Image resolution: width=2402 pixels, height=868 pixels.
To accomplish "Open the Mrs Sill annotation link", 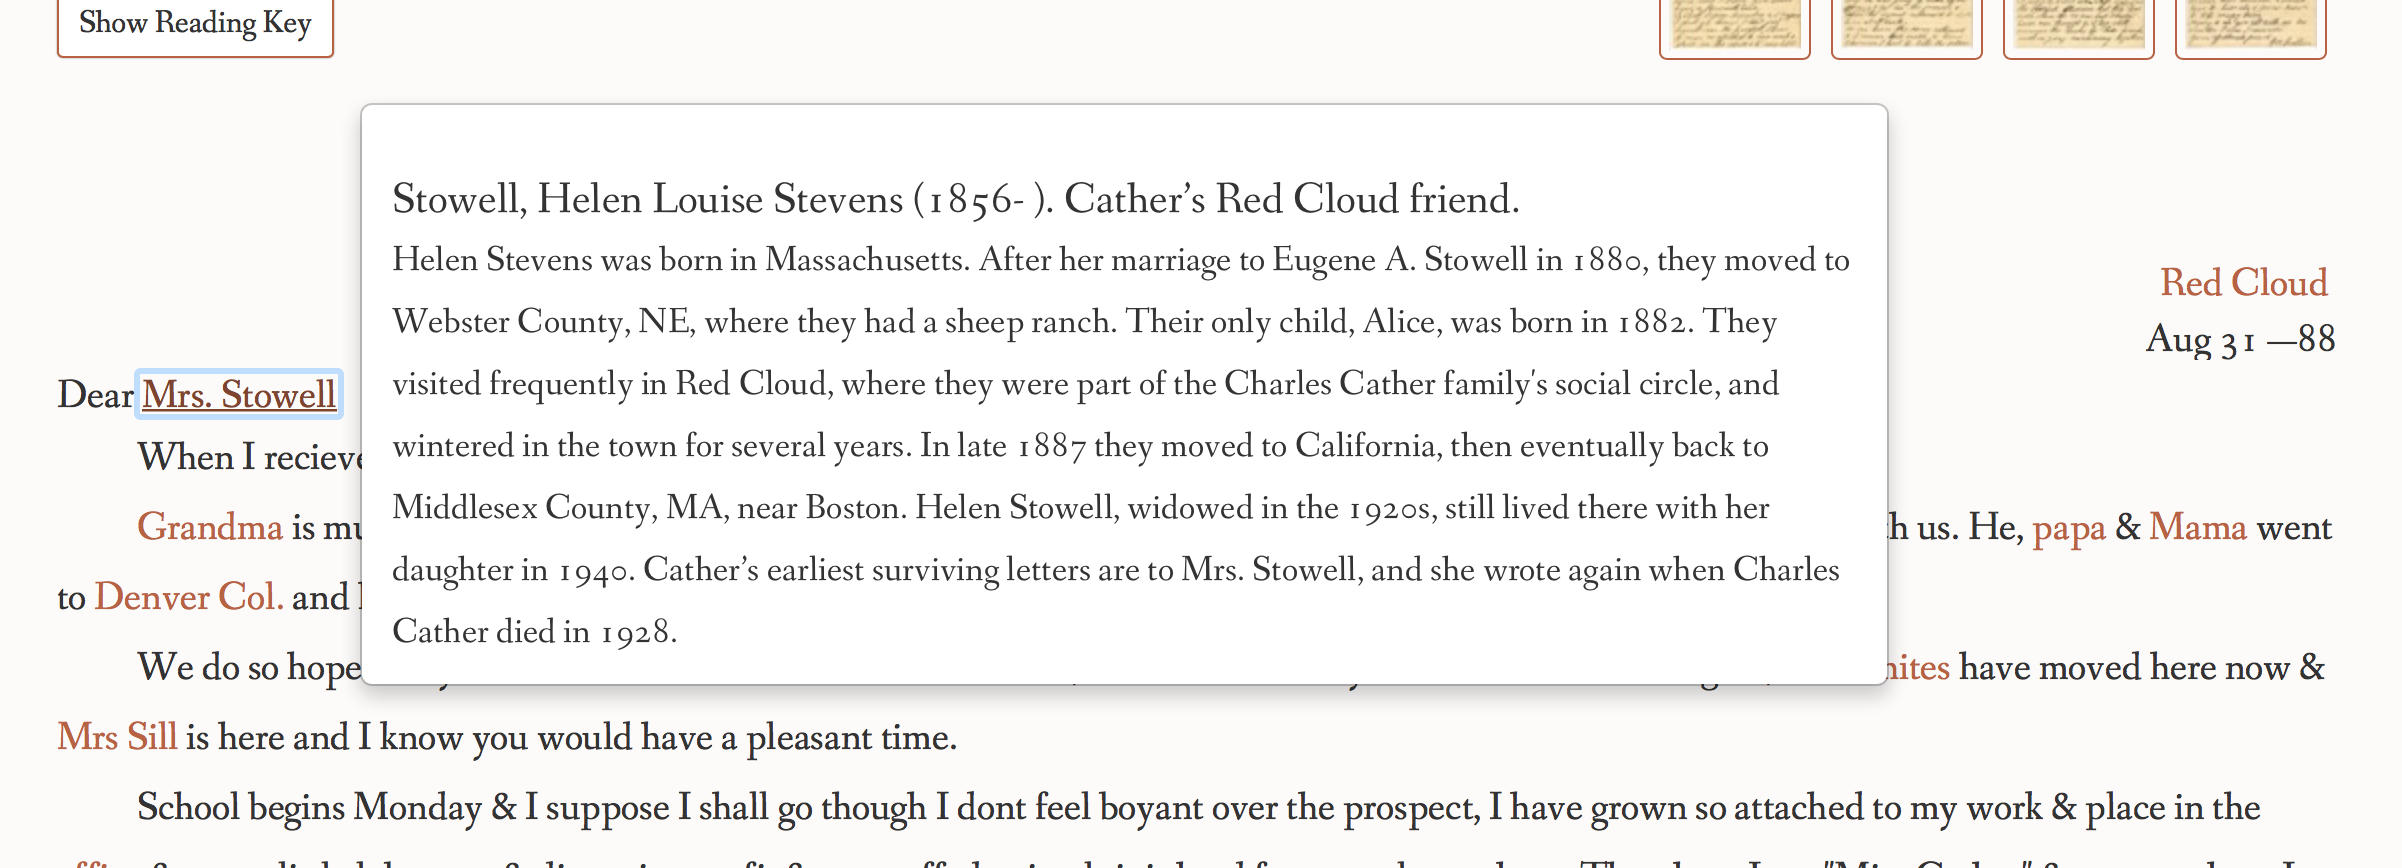I will tap(117, 737).
